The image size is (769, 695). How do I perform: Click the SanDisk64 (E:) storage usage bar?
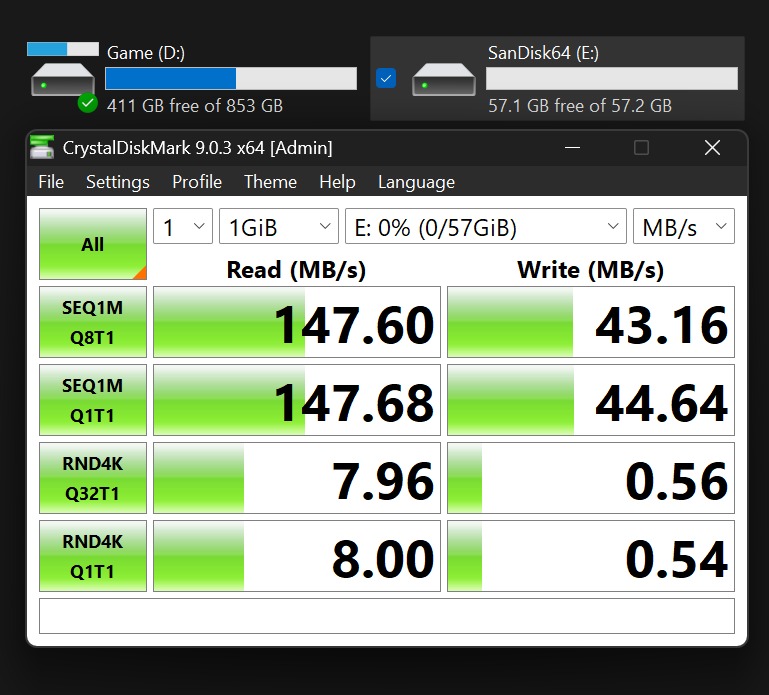(x=612, y=78)
